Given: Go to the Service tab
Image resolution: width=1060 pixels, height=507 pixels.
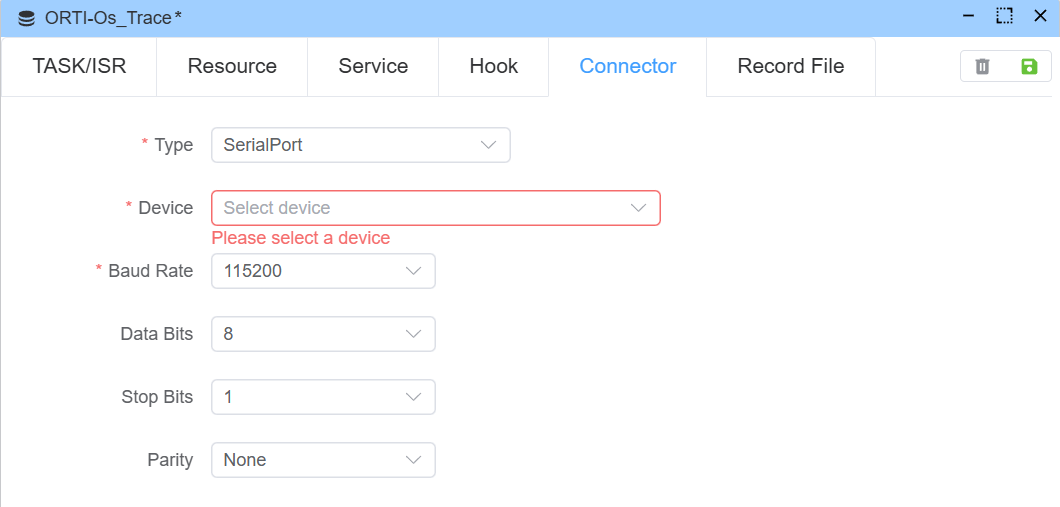Looking at the screenshot, I should (x=373, y=66).
